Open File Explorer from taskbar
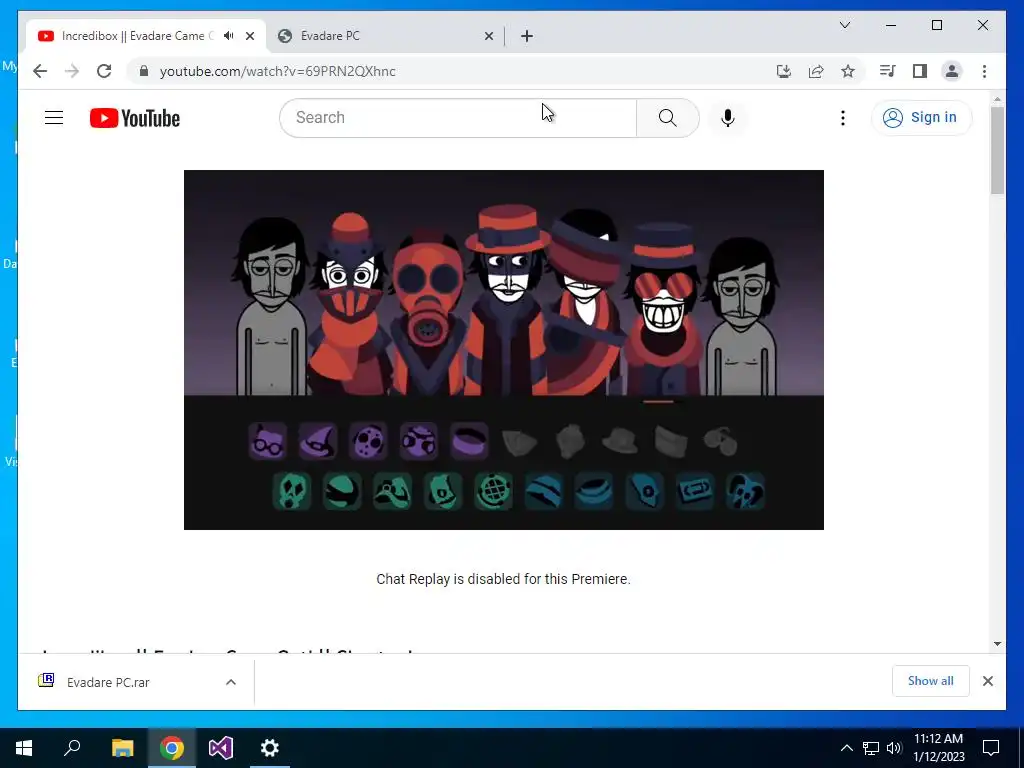Viewport: 1024px width, 768px height. [122, 748]
